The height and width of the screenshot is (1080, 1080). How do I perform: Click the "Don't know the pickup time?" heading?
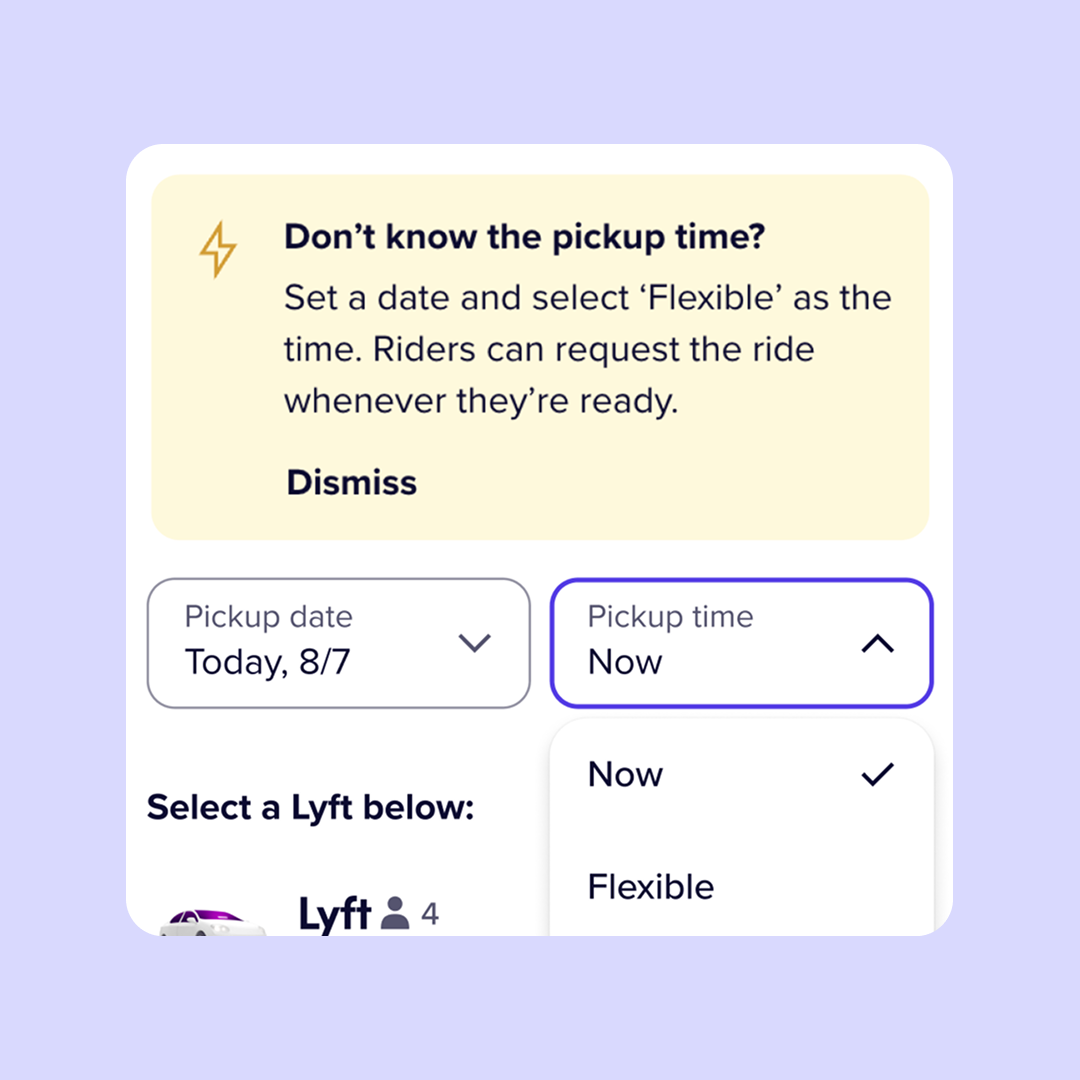(524, 237)
